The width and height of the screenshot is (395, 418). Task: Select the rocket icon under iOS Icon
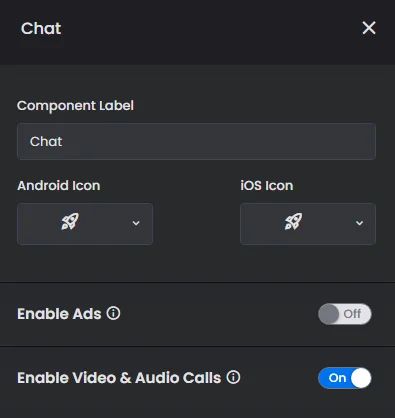coord(293,222)
